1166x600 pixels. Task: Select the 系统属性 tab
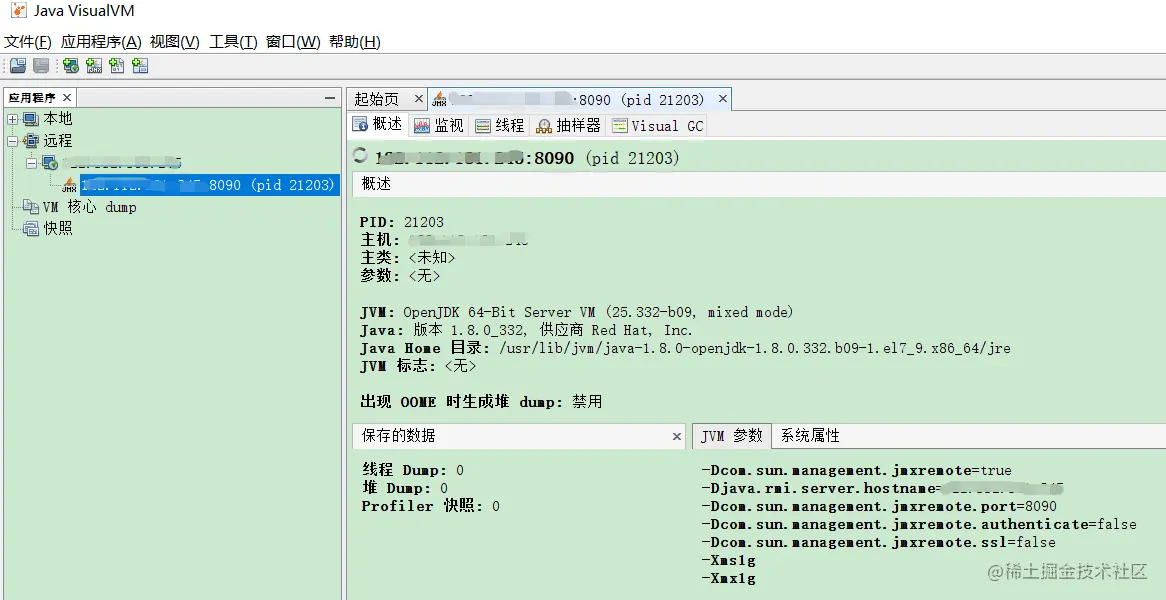pos(810,436)
